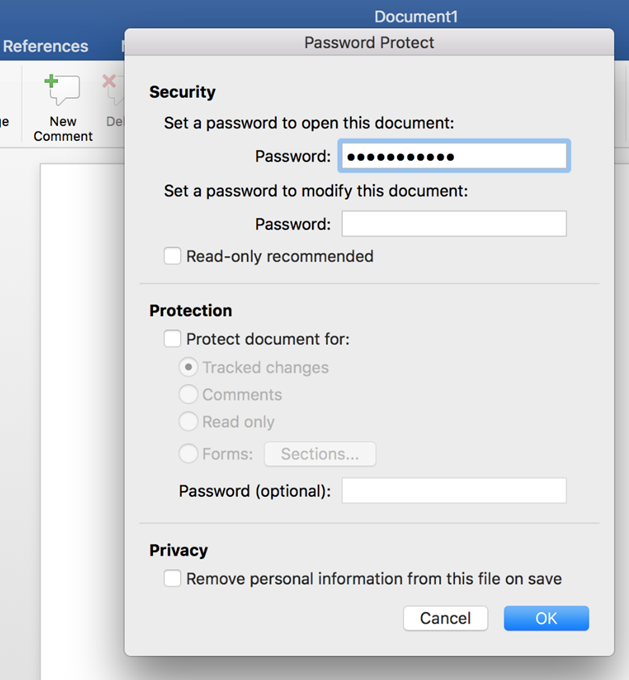Check Protect document for option
629x680 pixels.
click(x=172, y=339)
